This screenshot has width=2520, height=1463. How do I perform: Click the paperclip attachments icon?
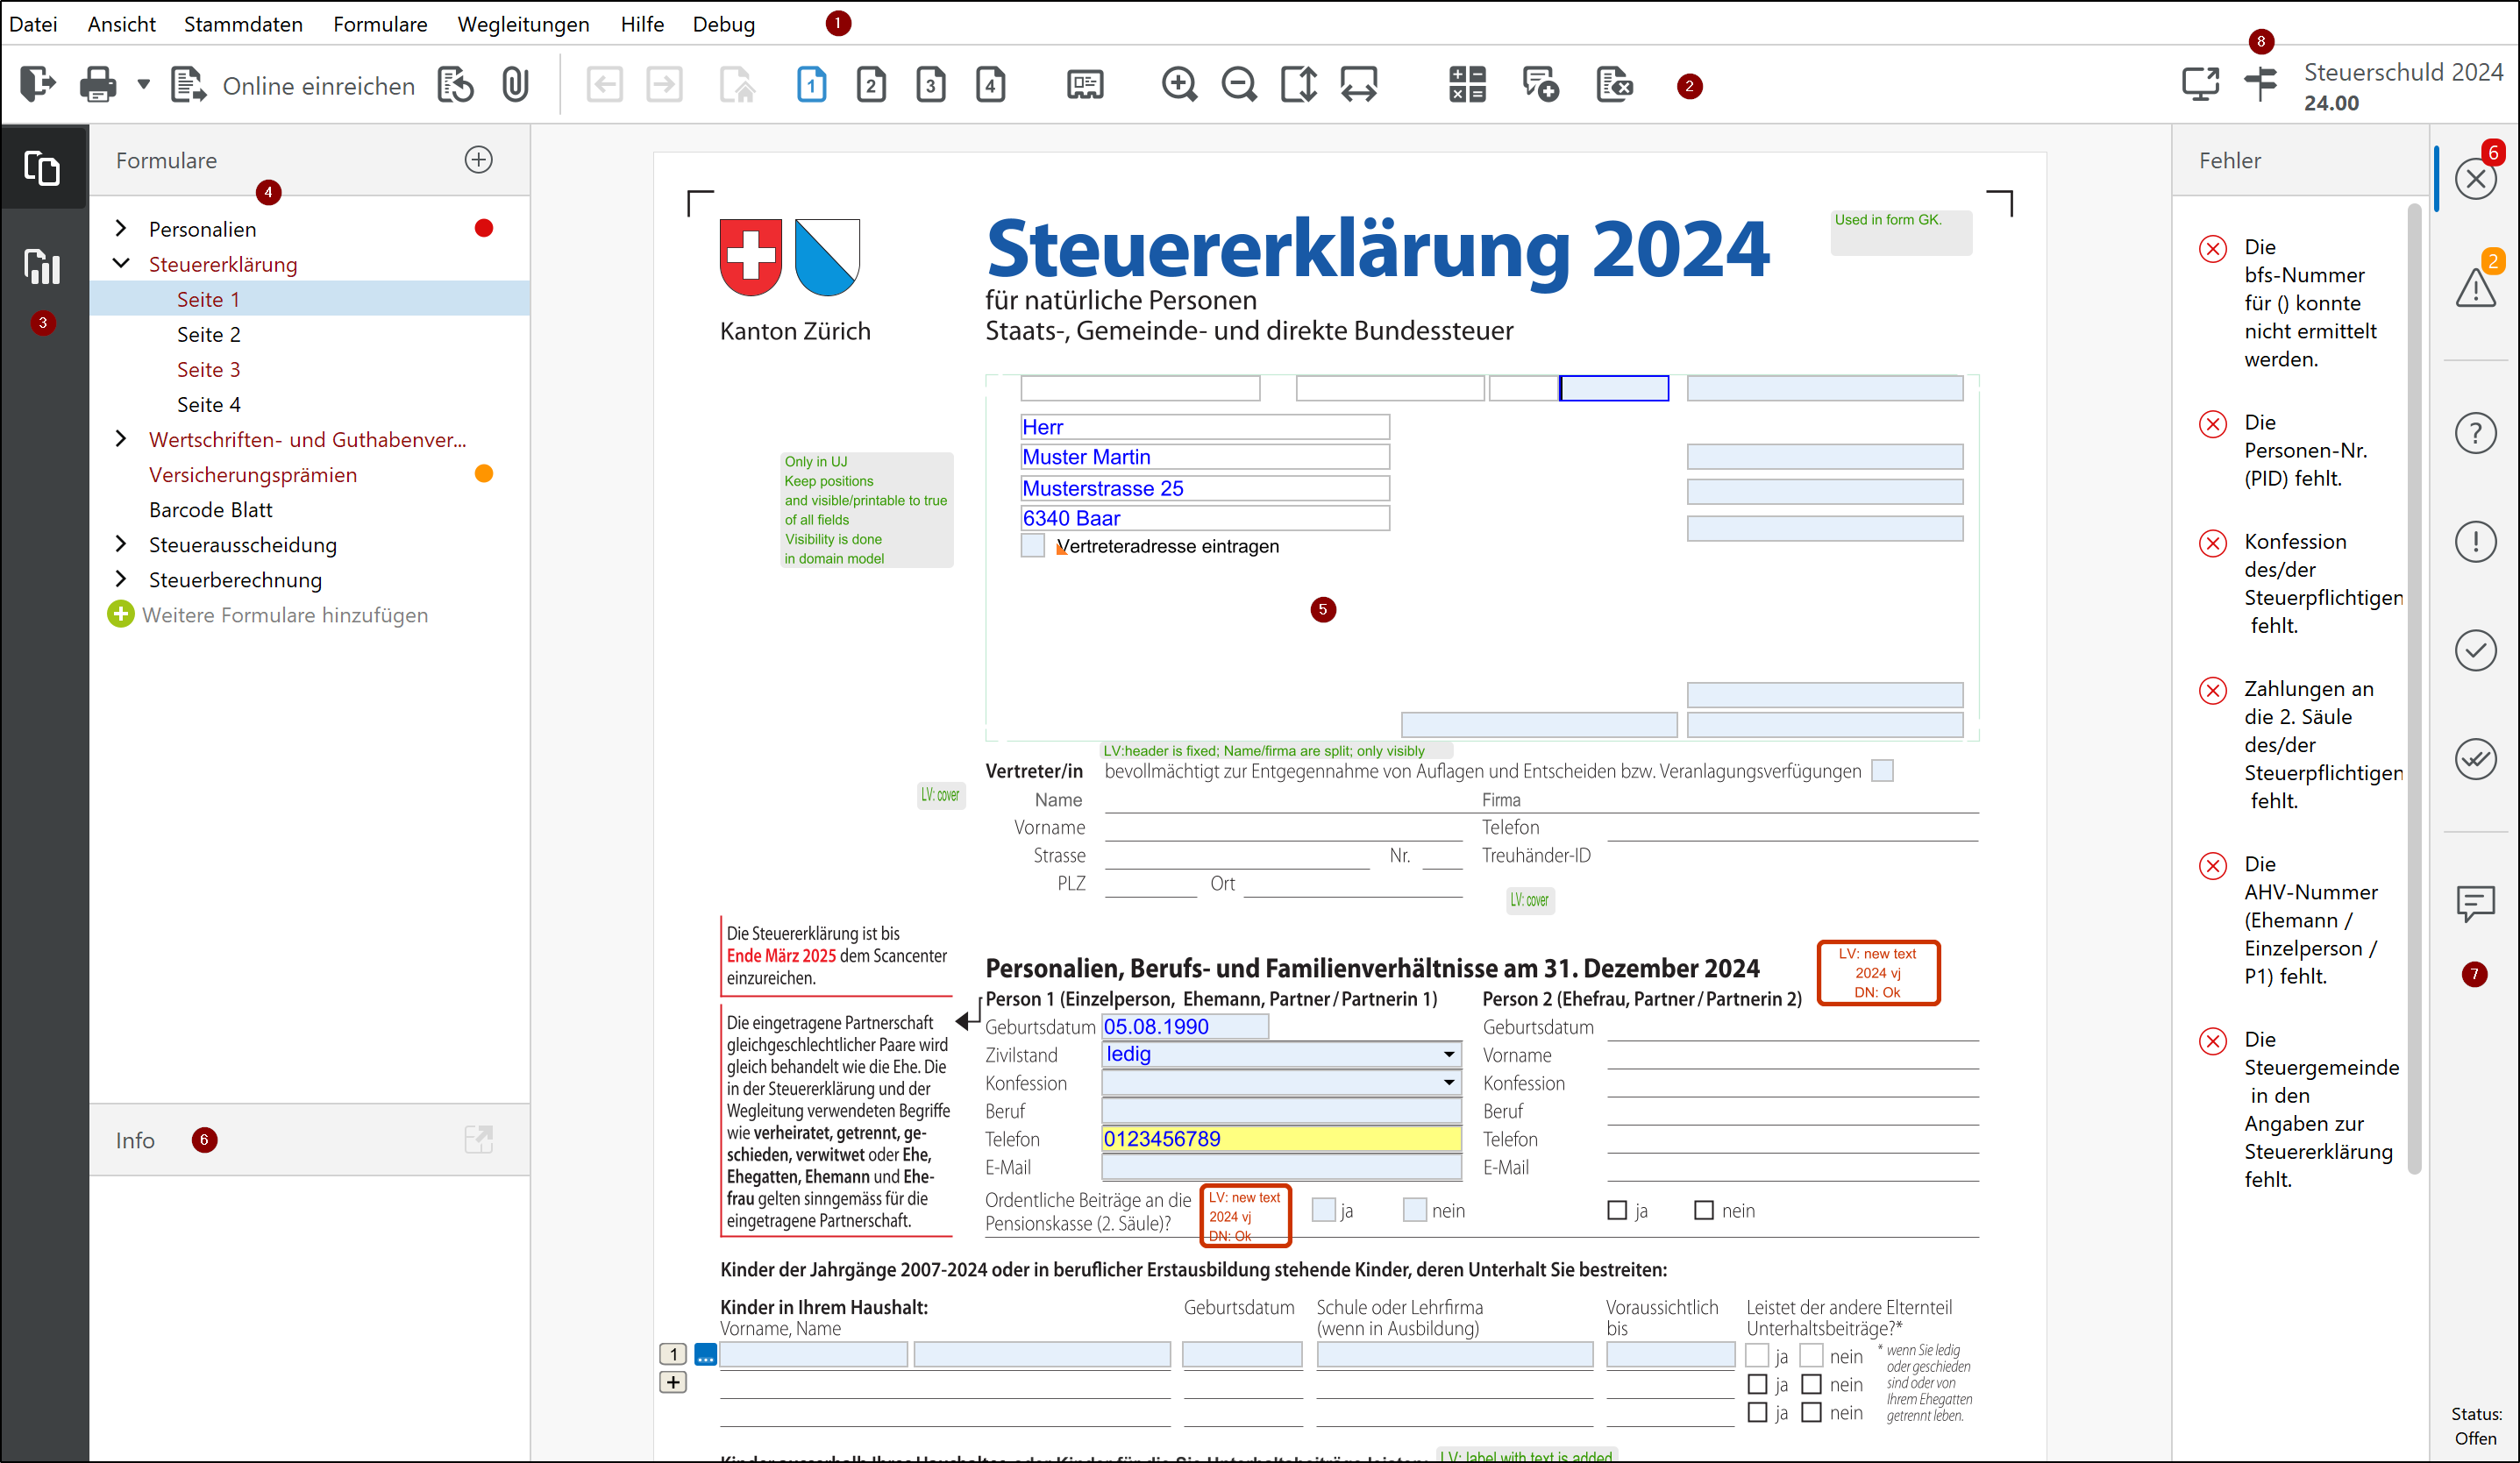pyautogui.click(x=515, y=85)
